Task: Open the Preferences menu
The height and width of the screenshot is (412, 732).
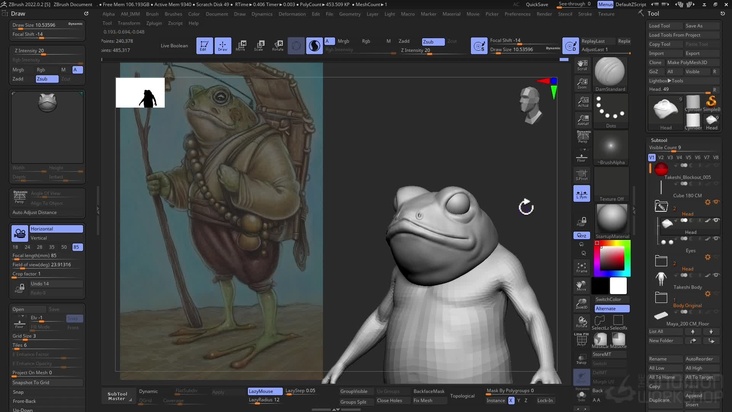Action: point(517,14)
